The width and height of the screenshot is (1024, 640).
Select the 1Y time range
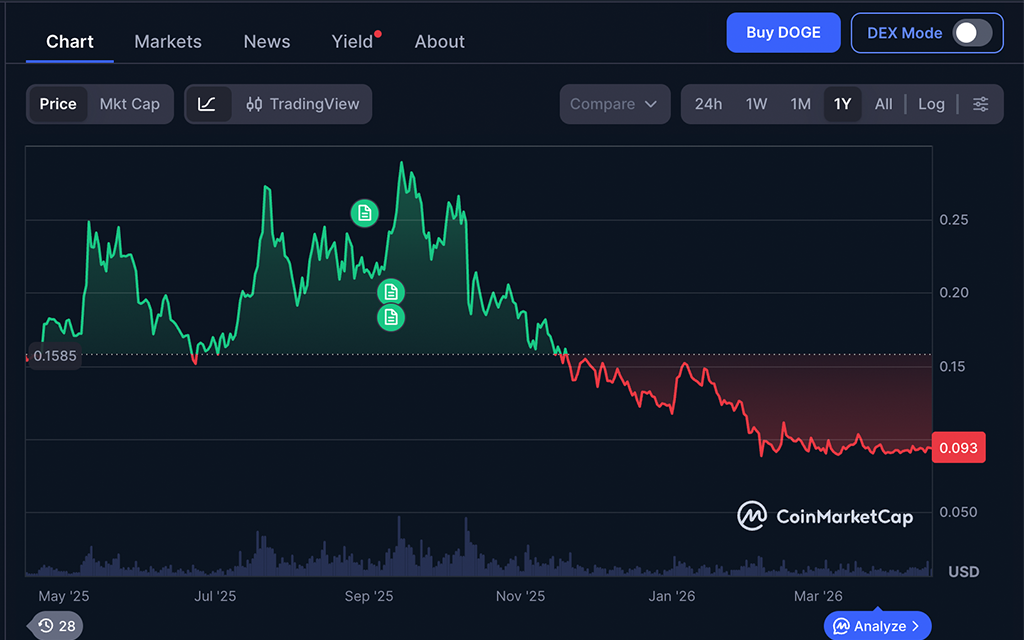coord(843,104)
